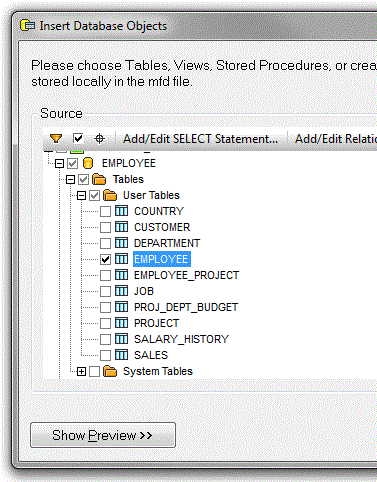The height and width of the screenshot is (482, 377).
Task: Select the User Tables label
Action: (151, 195)
